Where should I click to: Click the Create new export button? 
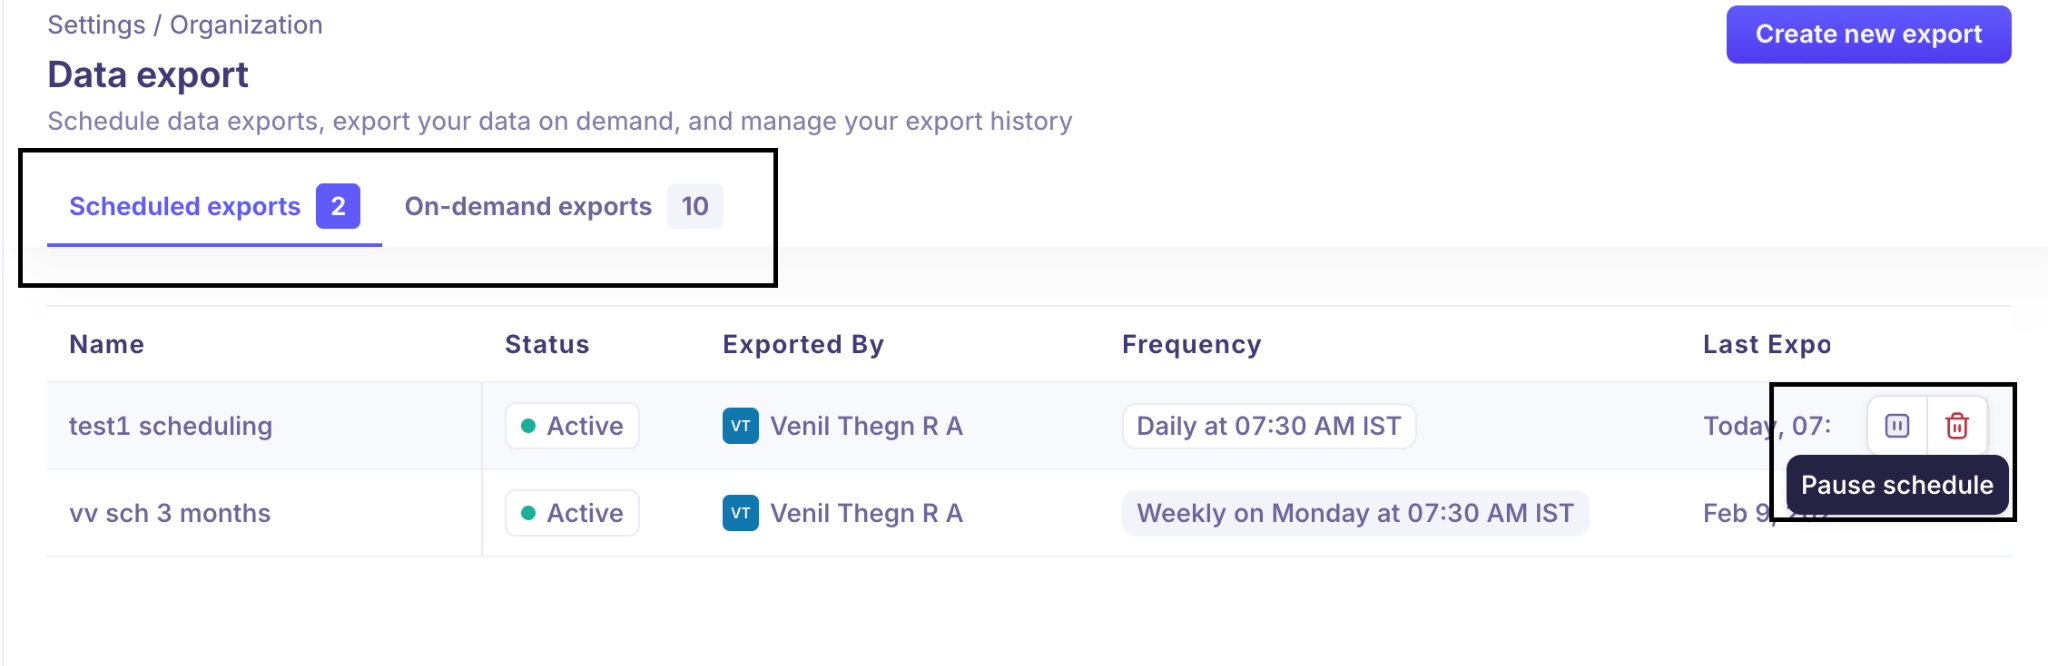pos(1868,34)
